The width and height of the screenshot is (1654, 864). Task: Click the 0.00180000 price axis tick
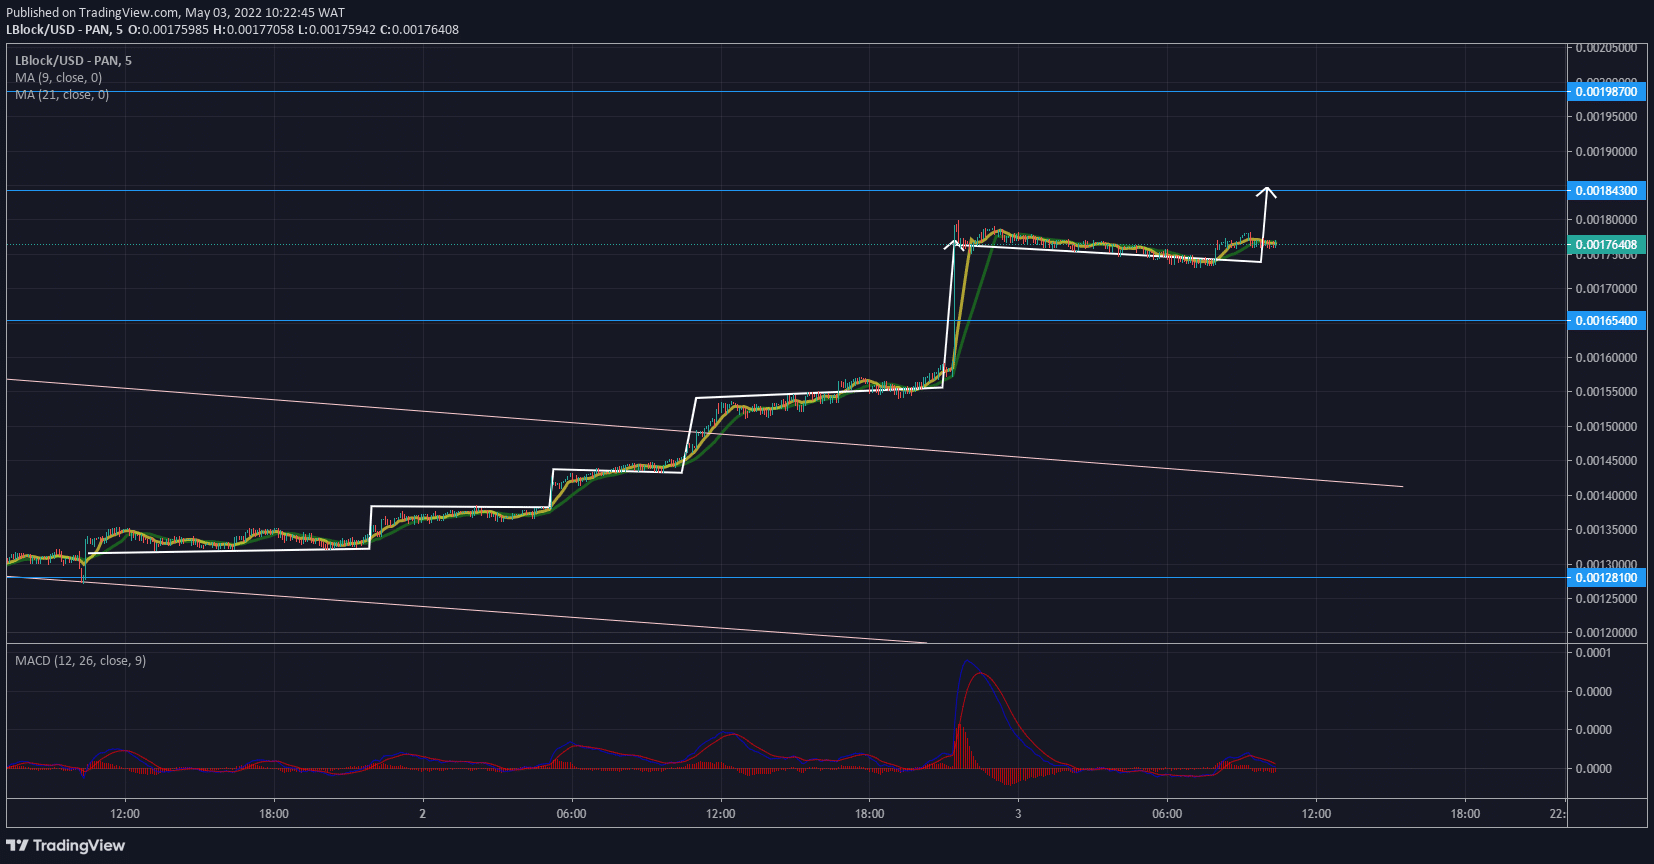(x=1606, y=220)
